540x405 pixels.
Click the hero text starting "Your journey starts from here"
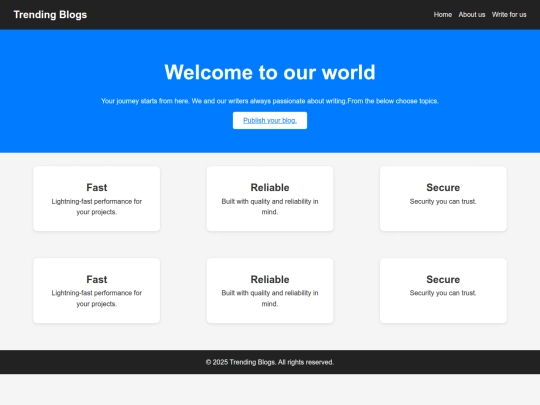click(x=270, y=101)
